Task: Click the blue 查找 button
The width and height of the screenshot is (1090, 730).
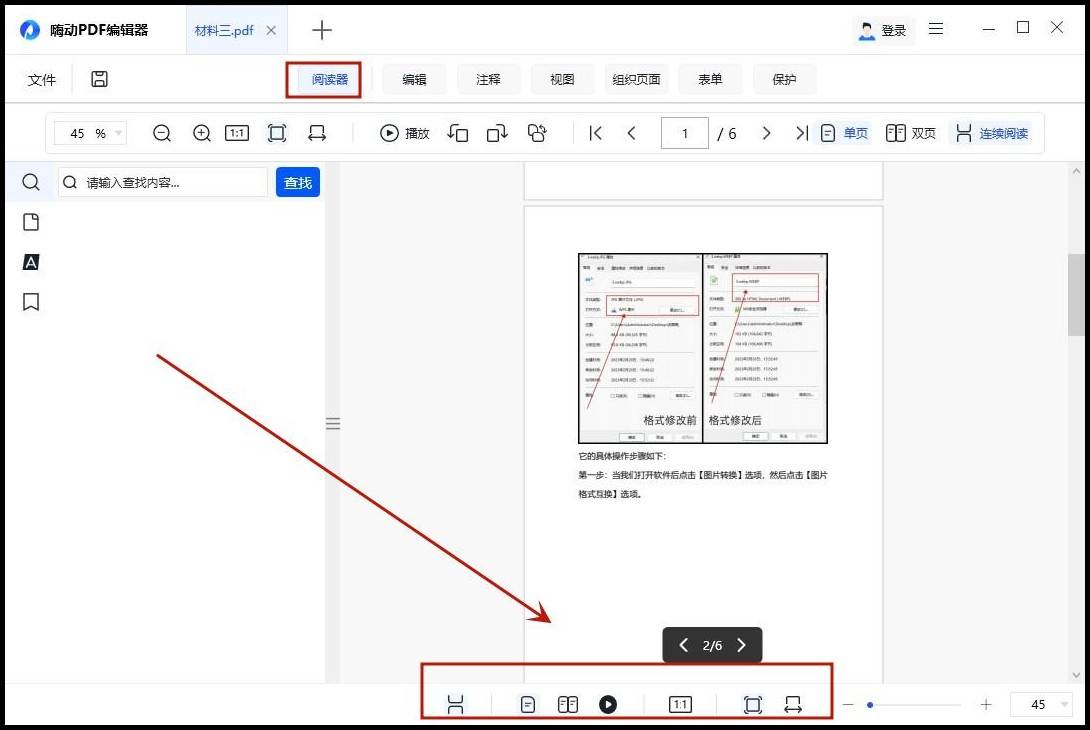Action: tap(298, 182)
